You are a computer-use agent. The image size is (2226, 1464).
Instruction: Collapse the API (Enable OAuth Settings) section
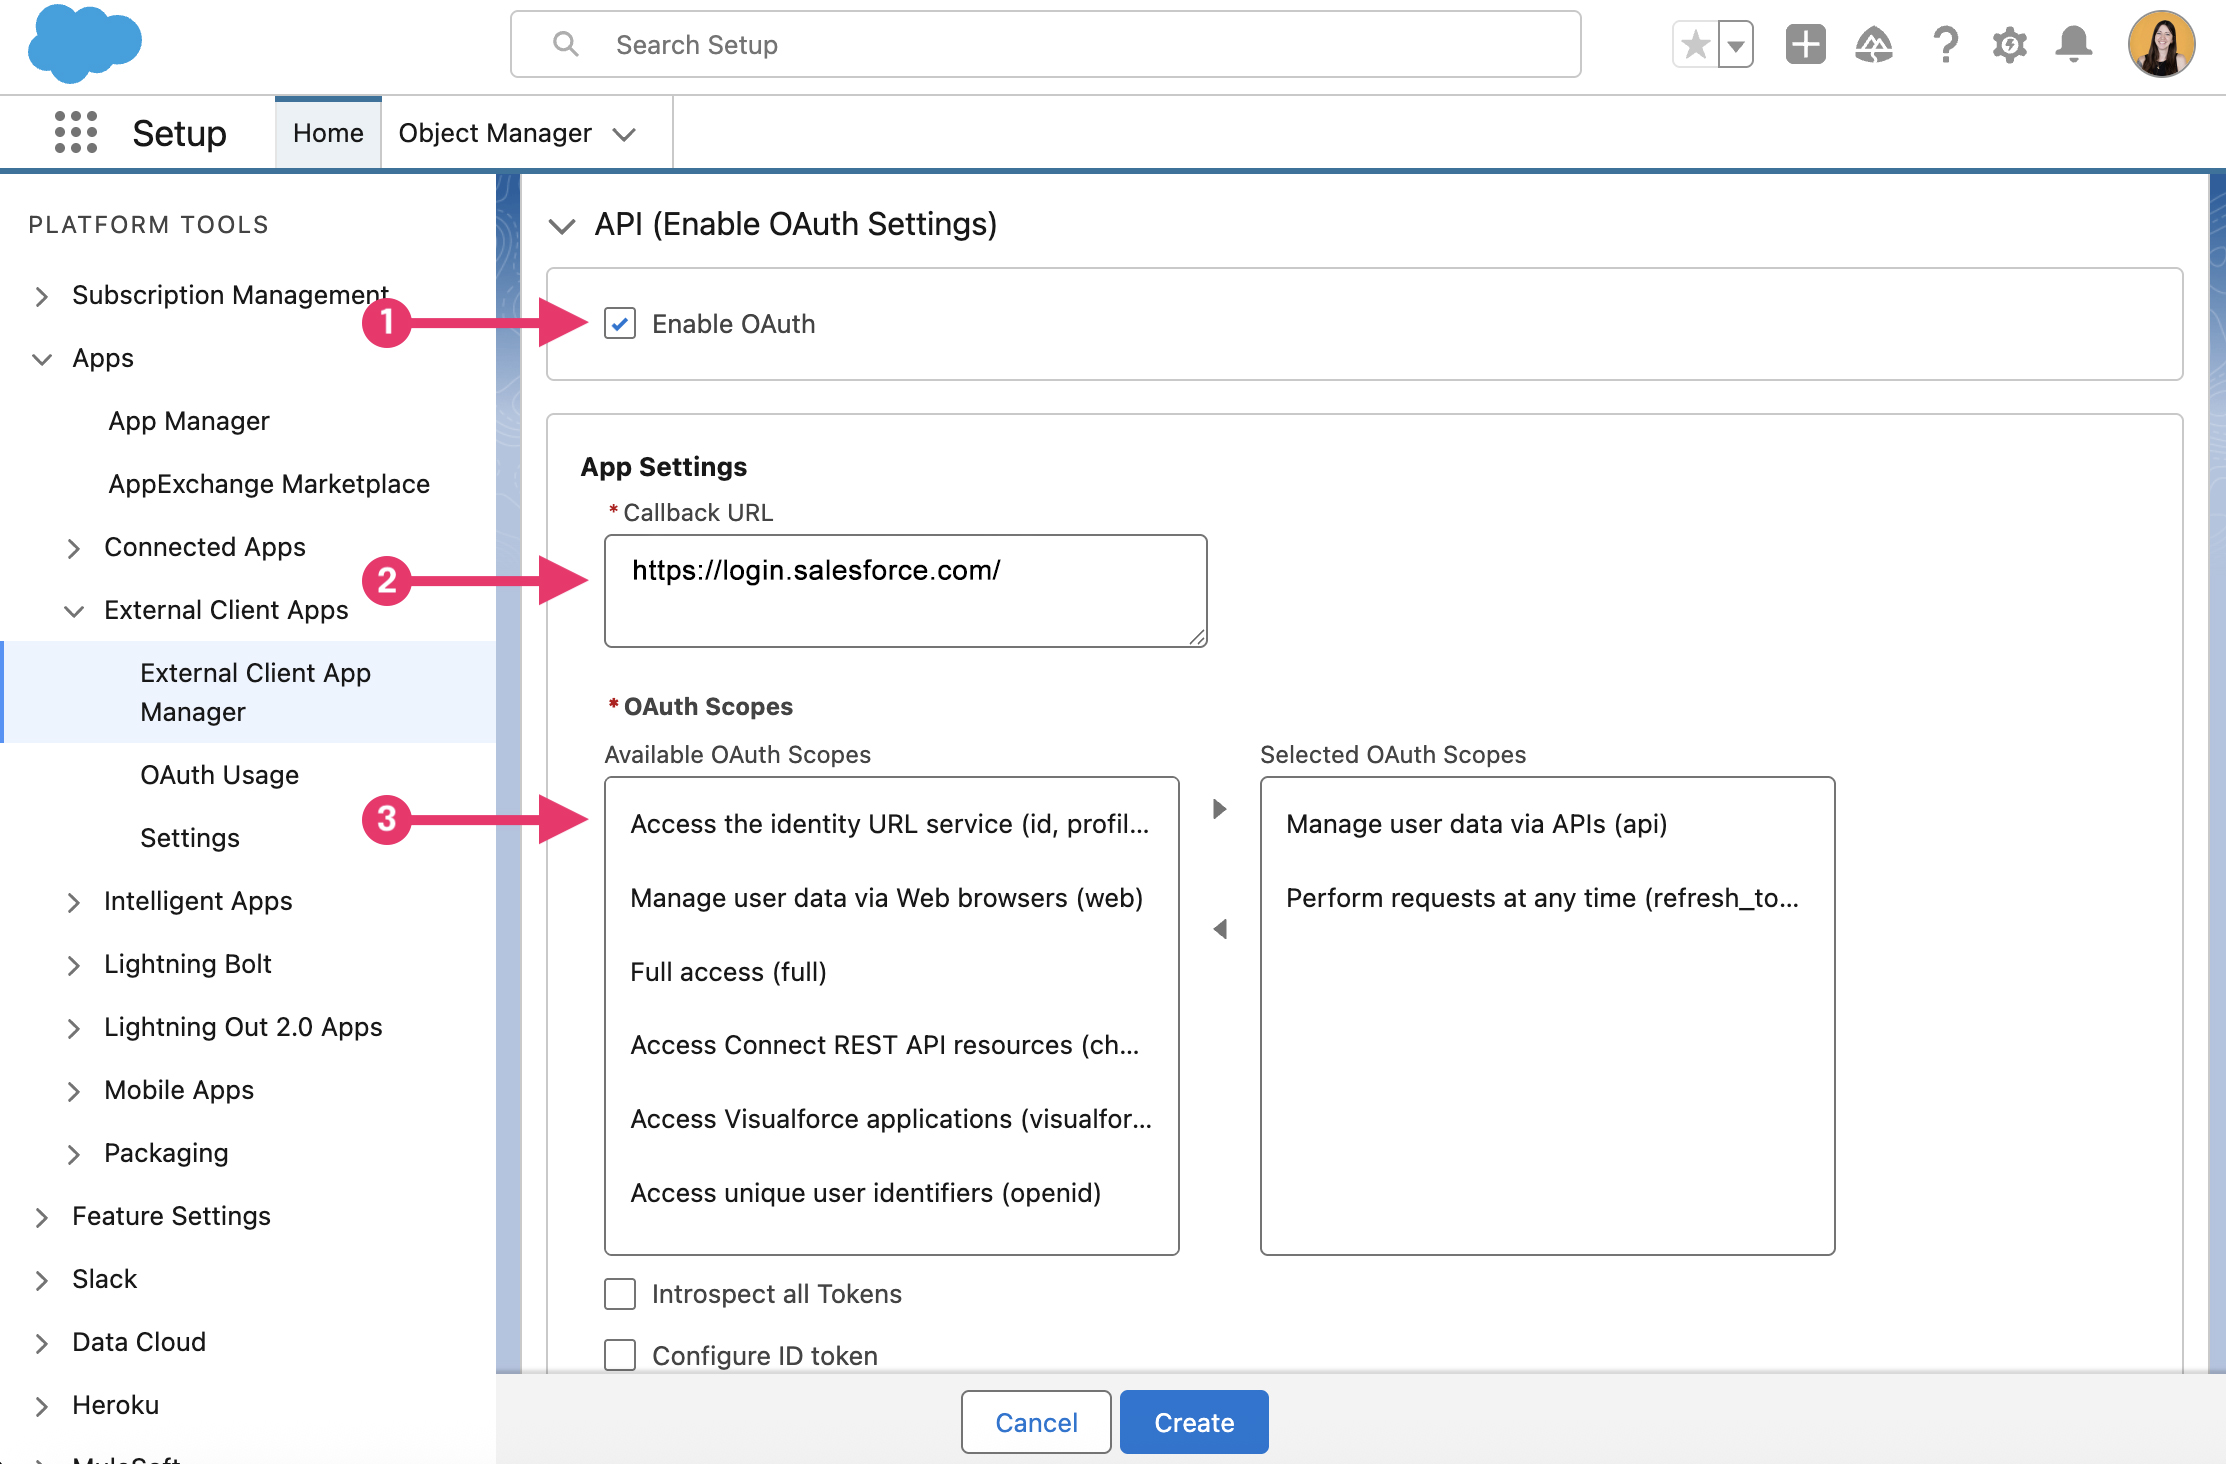coord(563,225)
